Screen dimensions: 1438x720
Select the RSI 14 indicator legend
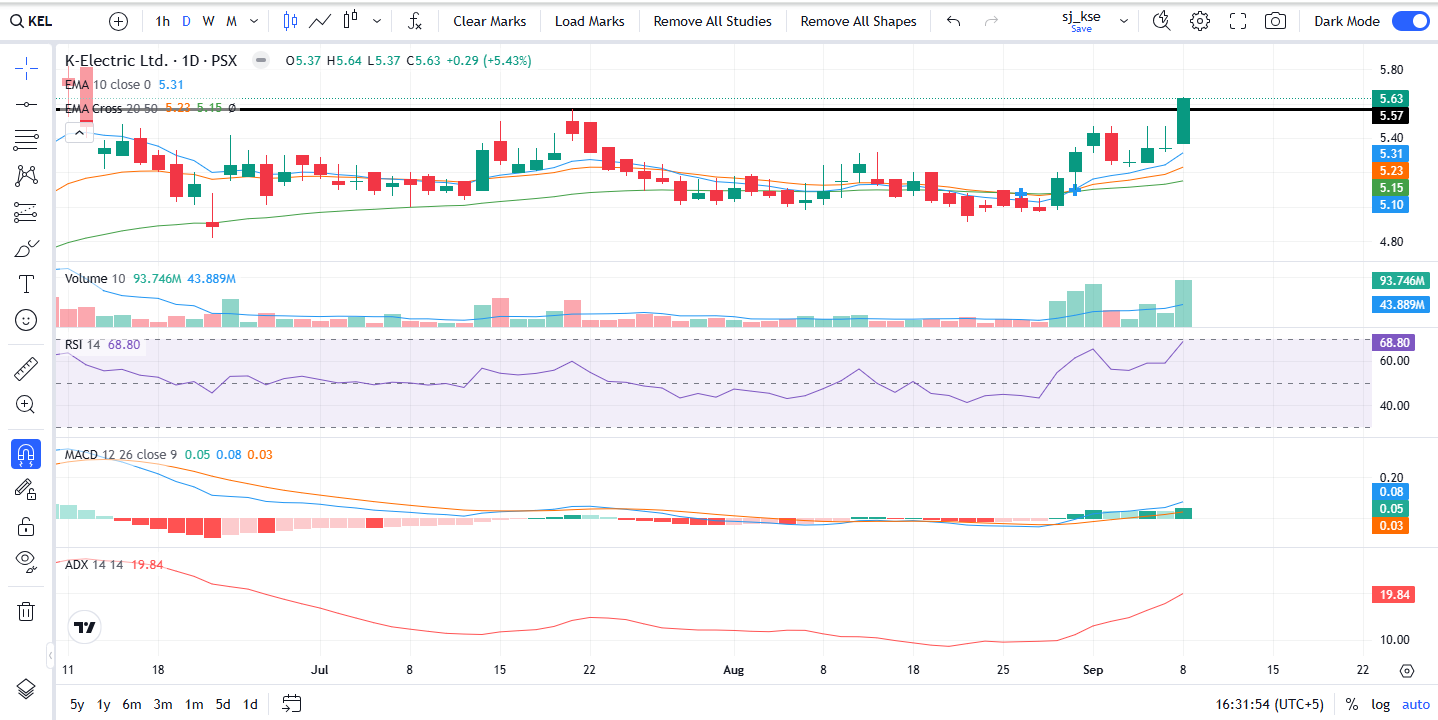(x=83, y=345)
